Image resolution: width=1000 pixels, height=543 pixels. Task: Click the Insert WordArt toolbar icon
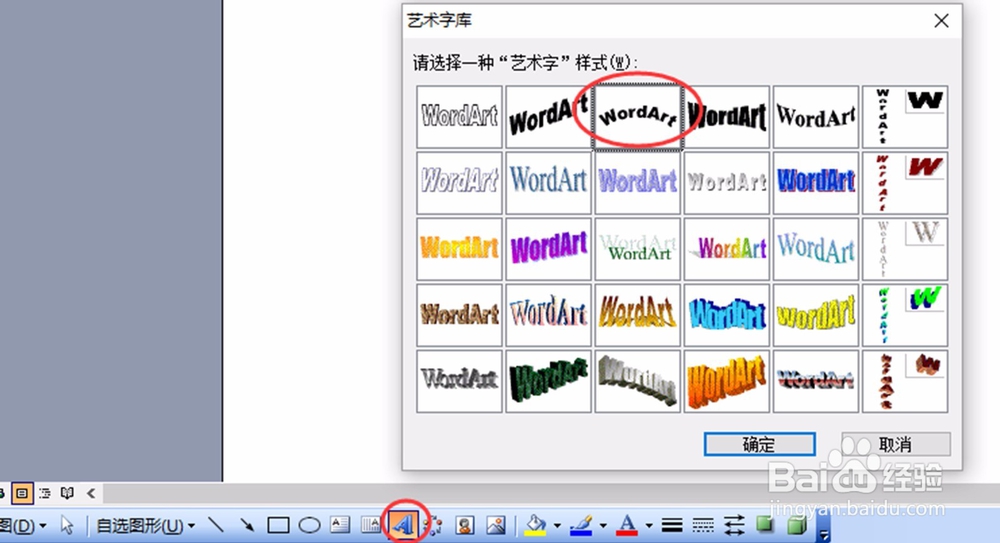pos(403,525)
